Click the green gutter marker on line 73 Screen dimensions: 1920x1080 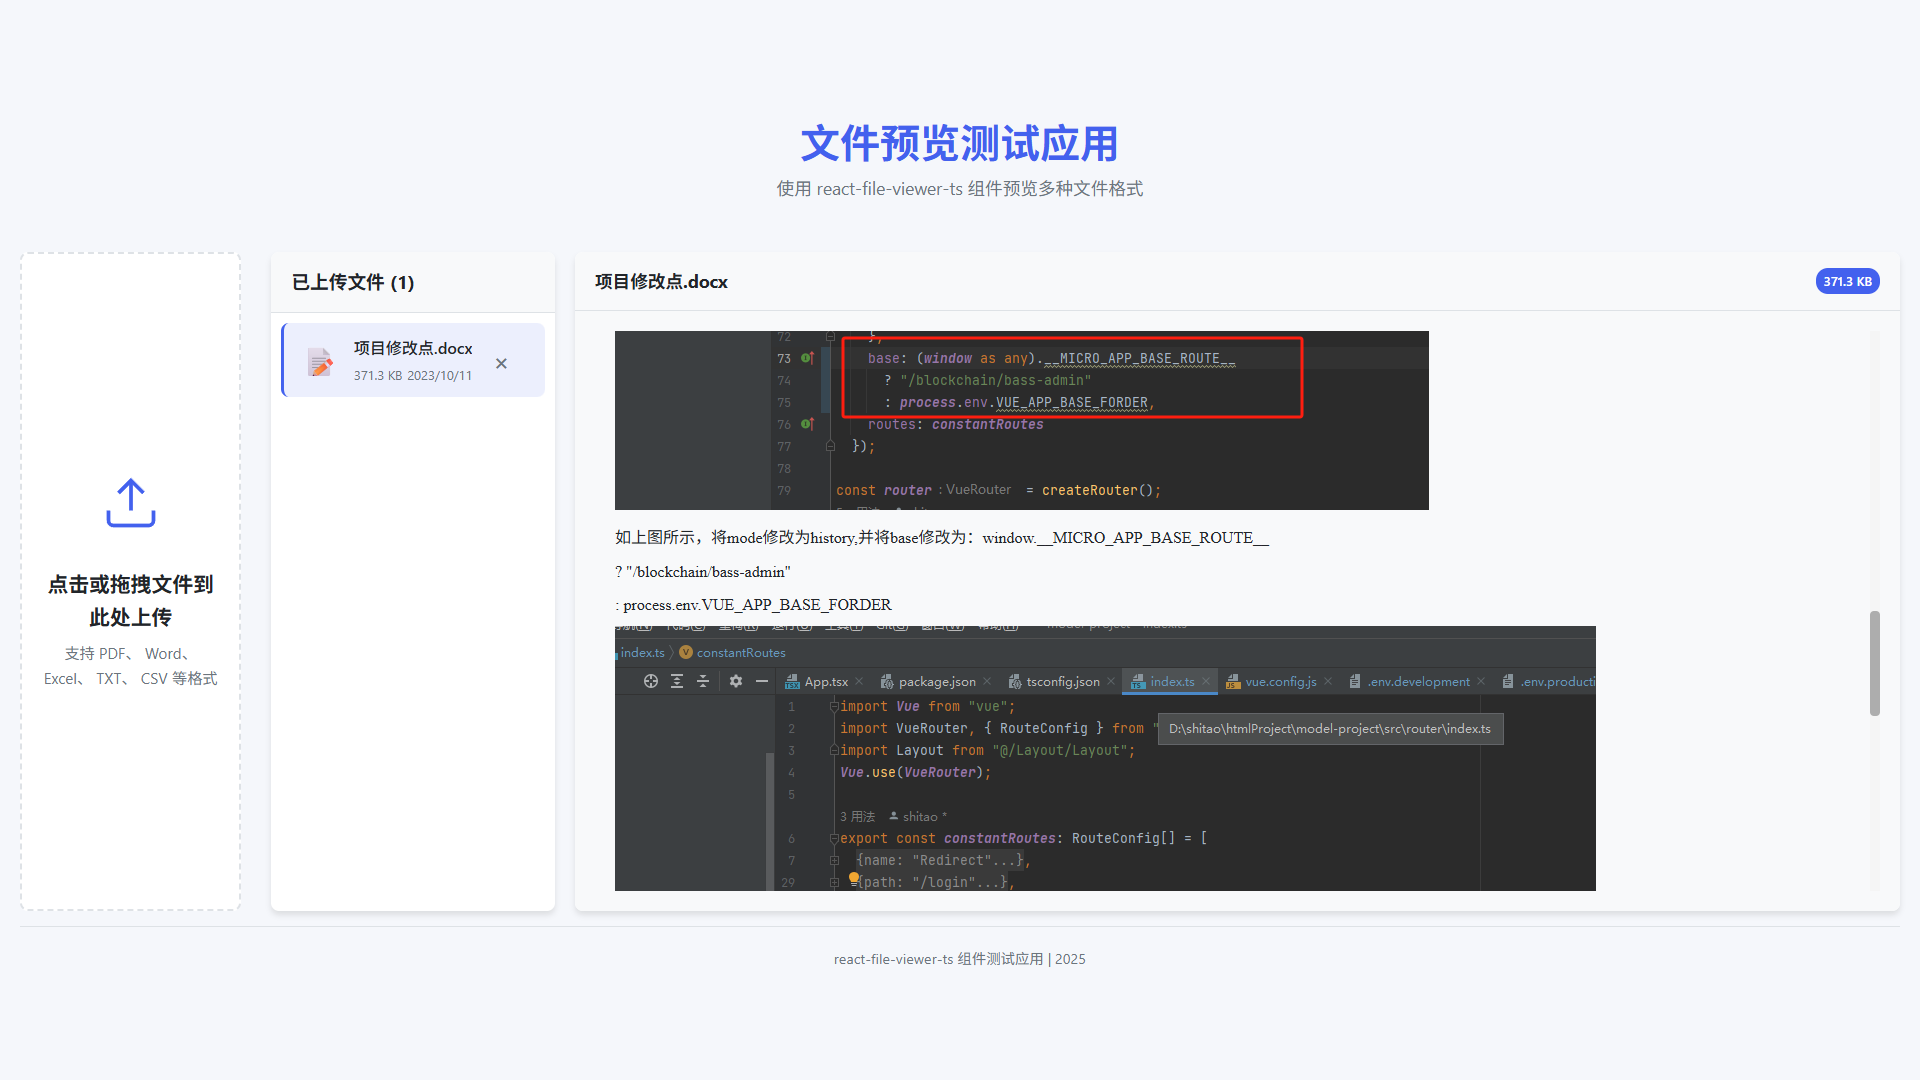[805, 357]
